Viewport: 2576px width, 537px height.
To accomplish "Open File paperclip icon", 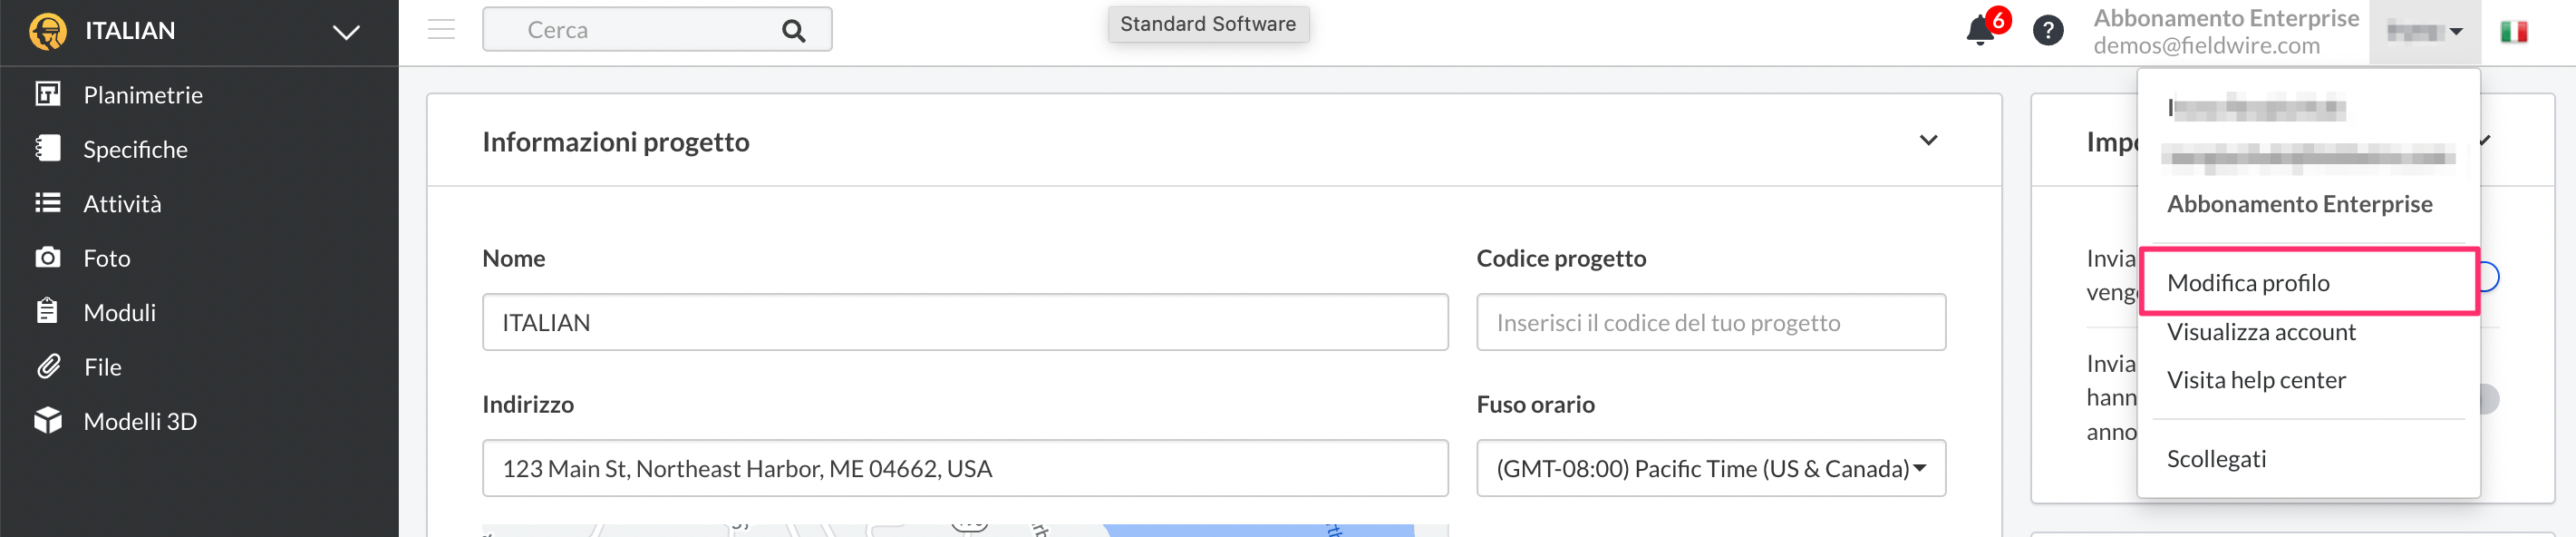I will coord(48,367).
